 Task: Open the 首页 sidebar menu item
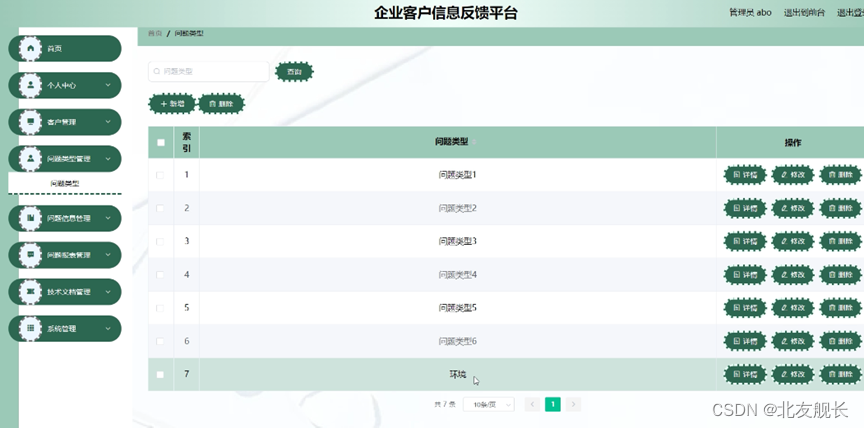point(64,48)
